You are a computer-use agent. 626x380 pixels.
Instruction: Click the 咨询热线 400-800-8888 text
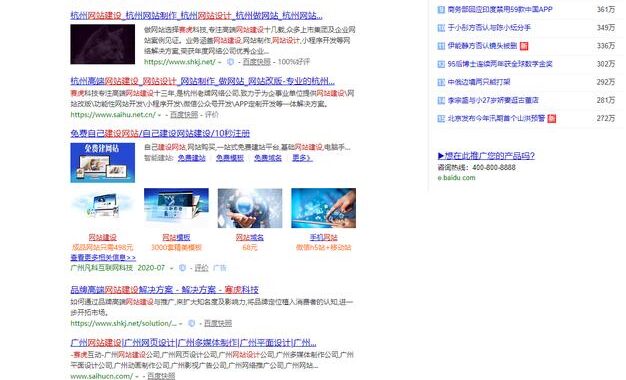pyautogui.click(x=476, y=167)
